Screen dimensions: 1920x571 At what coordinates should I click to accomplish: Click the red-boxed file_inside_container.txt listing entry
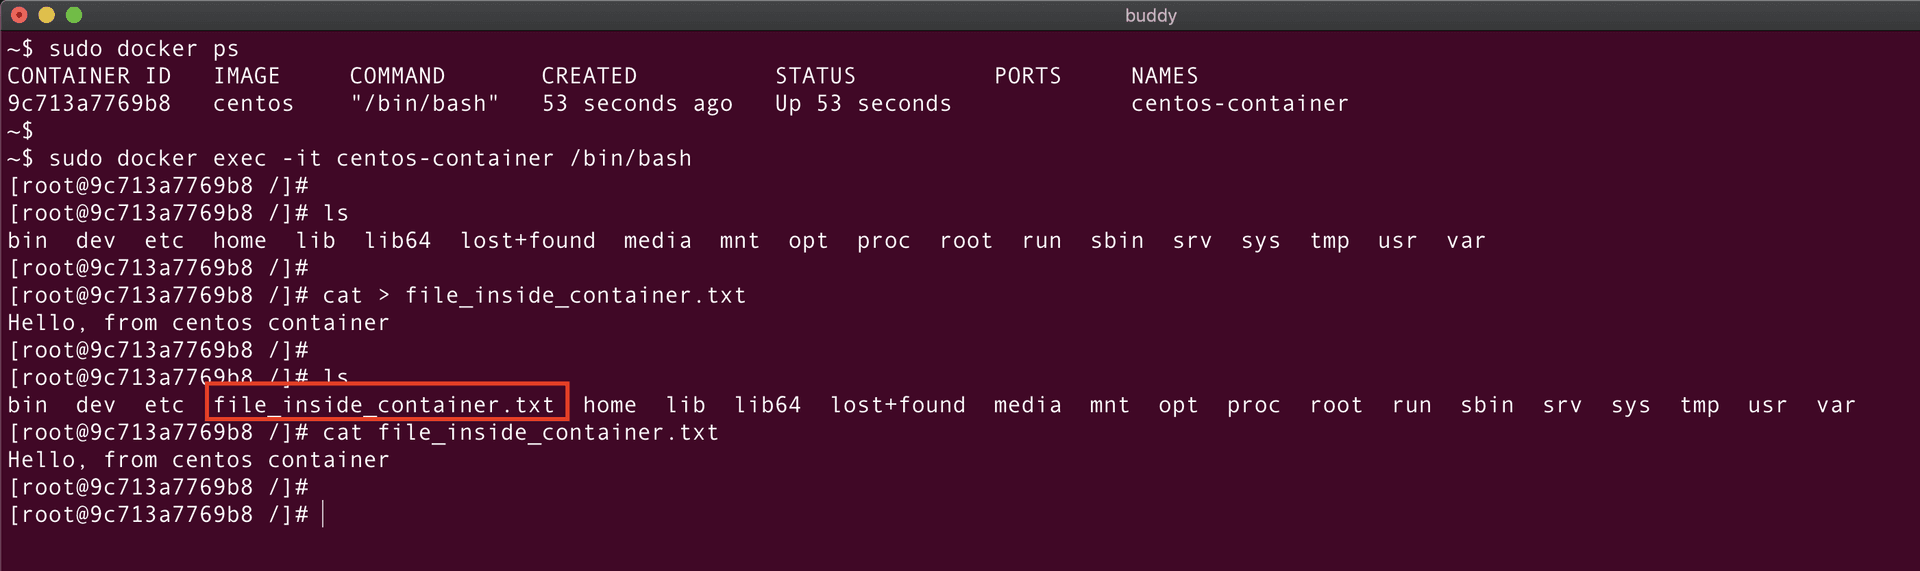(384, 405)
